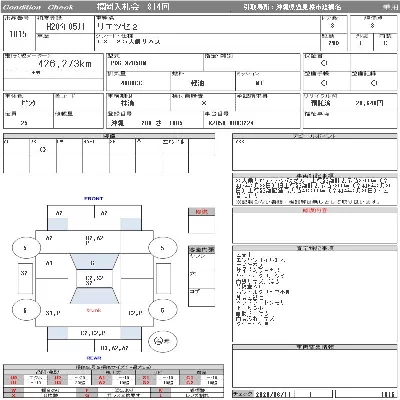Select the front-left tire circle
400x400 pixels.
26,248
